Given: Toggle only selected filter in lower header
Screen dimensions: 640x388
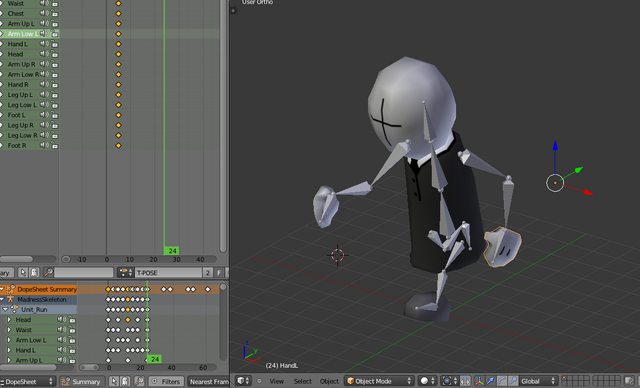Looking at the screenshot, I should tap(114, 382).
